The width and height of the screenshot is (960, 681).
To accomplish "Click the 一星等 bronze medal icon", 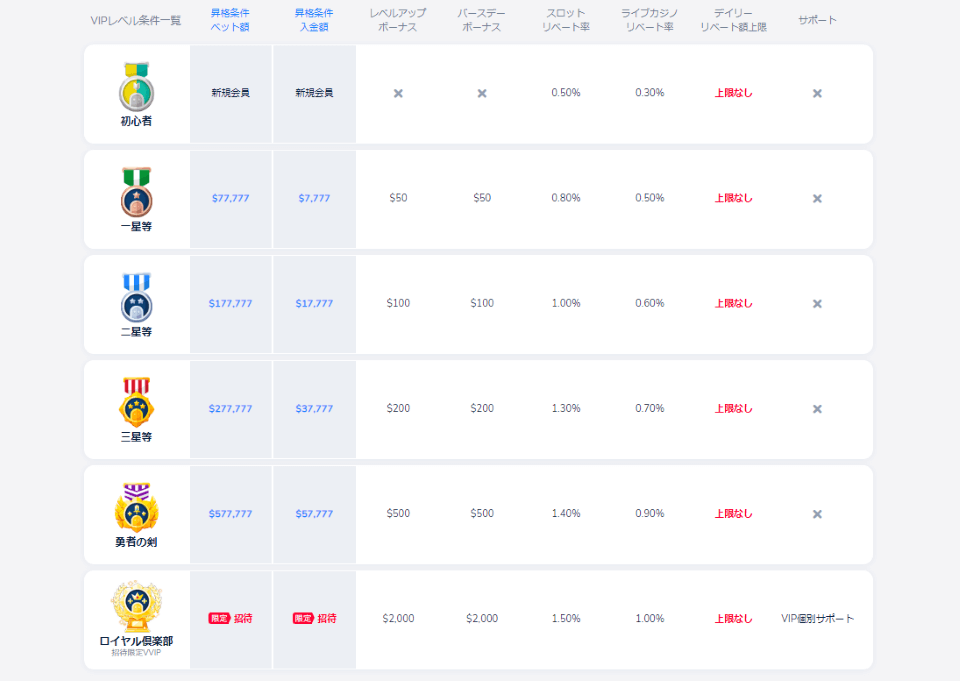I will pos(136,192).
